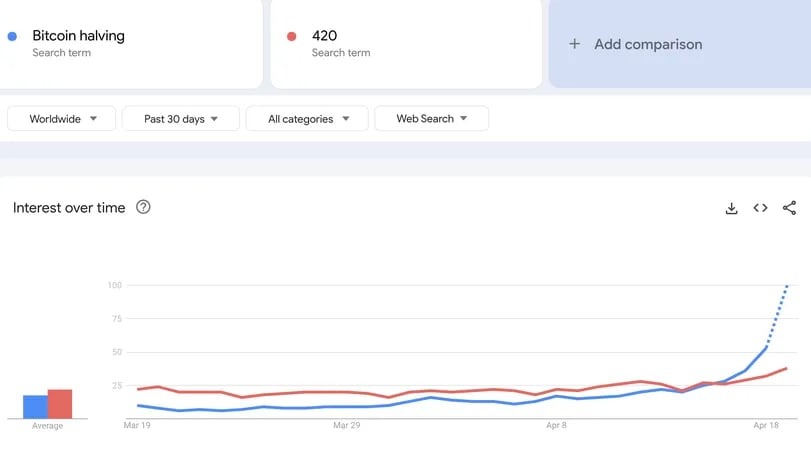Click the Apr 18 axis label
Screen dimensions: 811x474
(x=766, y=425)
